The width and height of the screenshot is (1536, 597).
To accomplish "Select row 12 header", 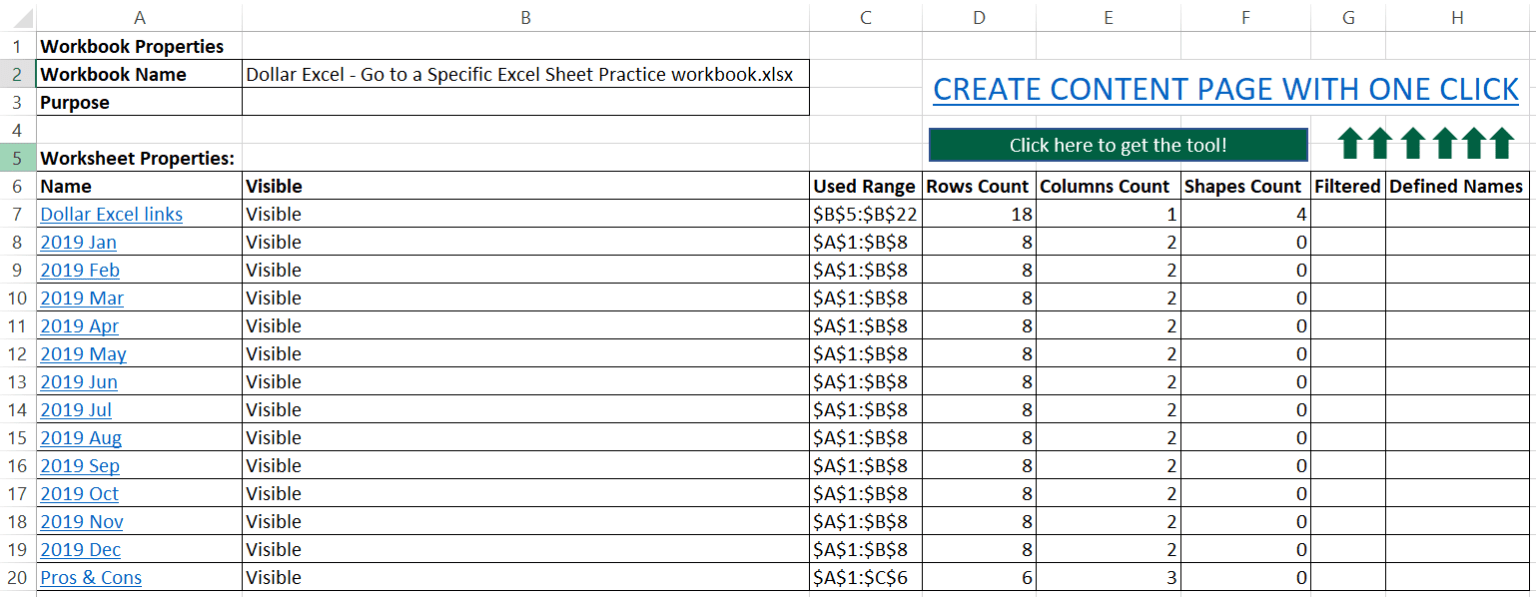I will (x=18, y=354).
